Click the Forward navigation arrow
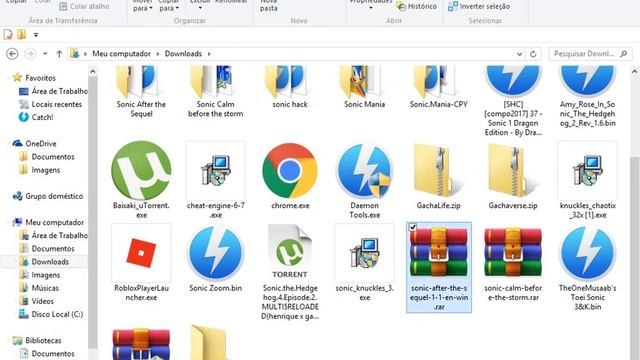 pos(30,53)
